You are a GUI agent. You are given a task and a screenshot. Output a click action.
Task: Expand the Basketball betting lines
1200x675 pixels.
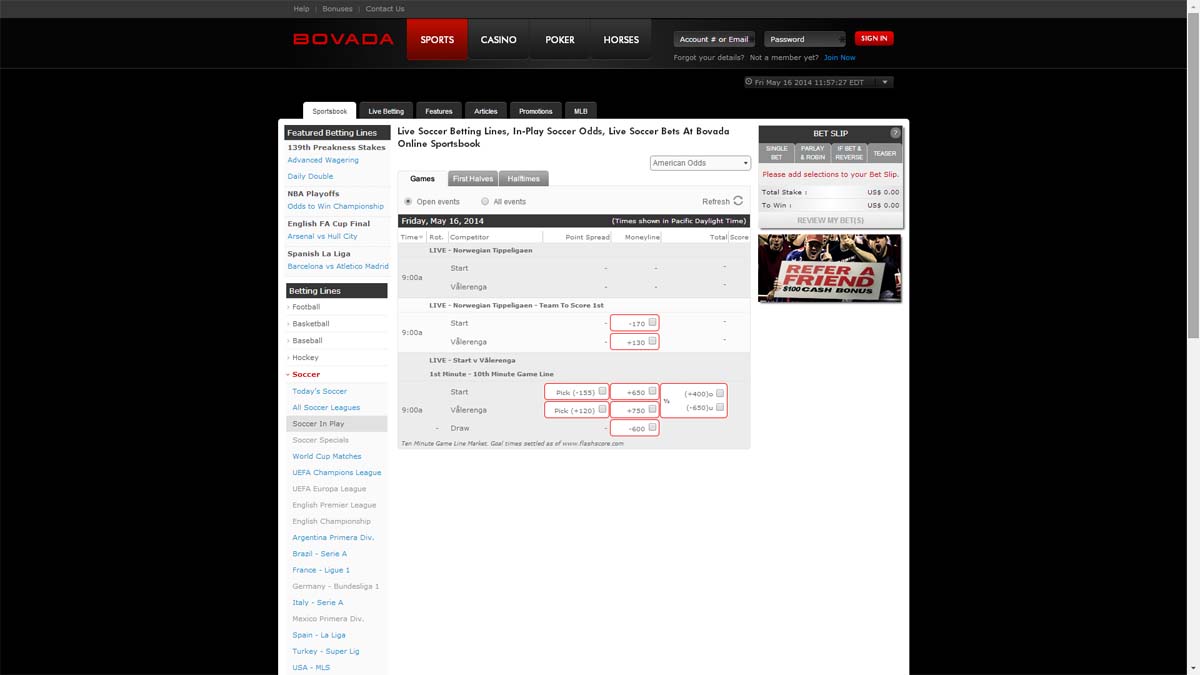point(310,324)
